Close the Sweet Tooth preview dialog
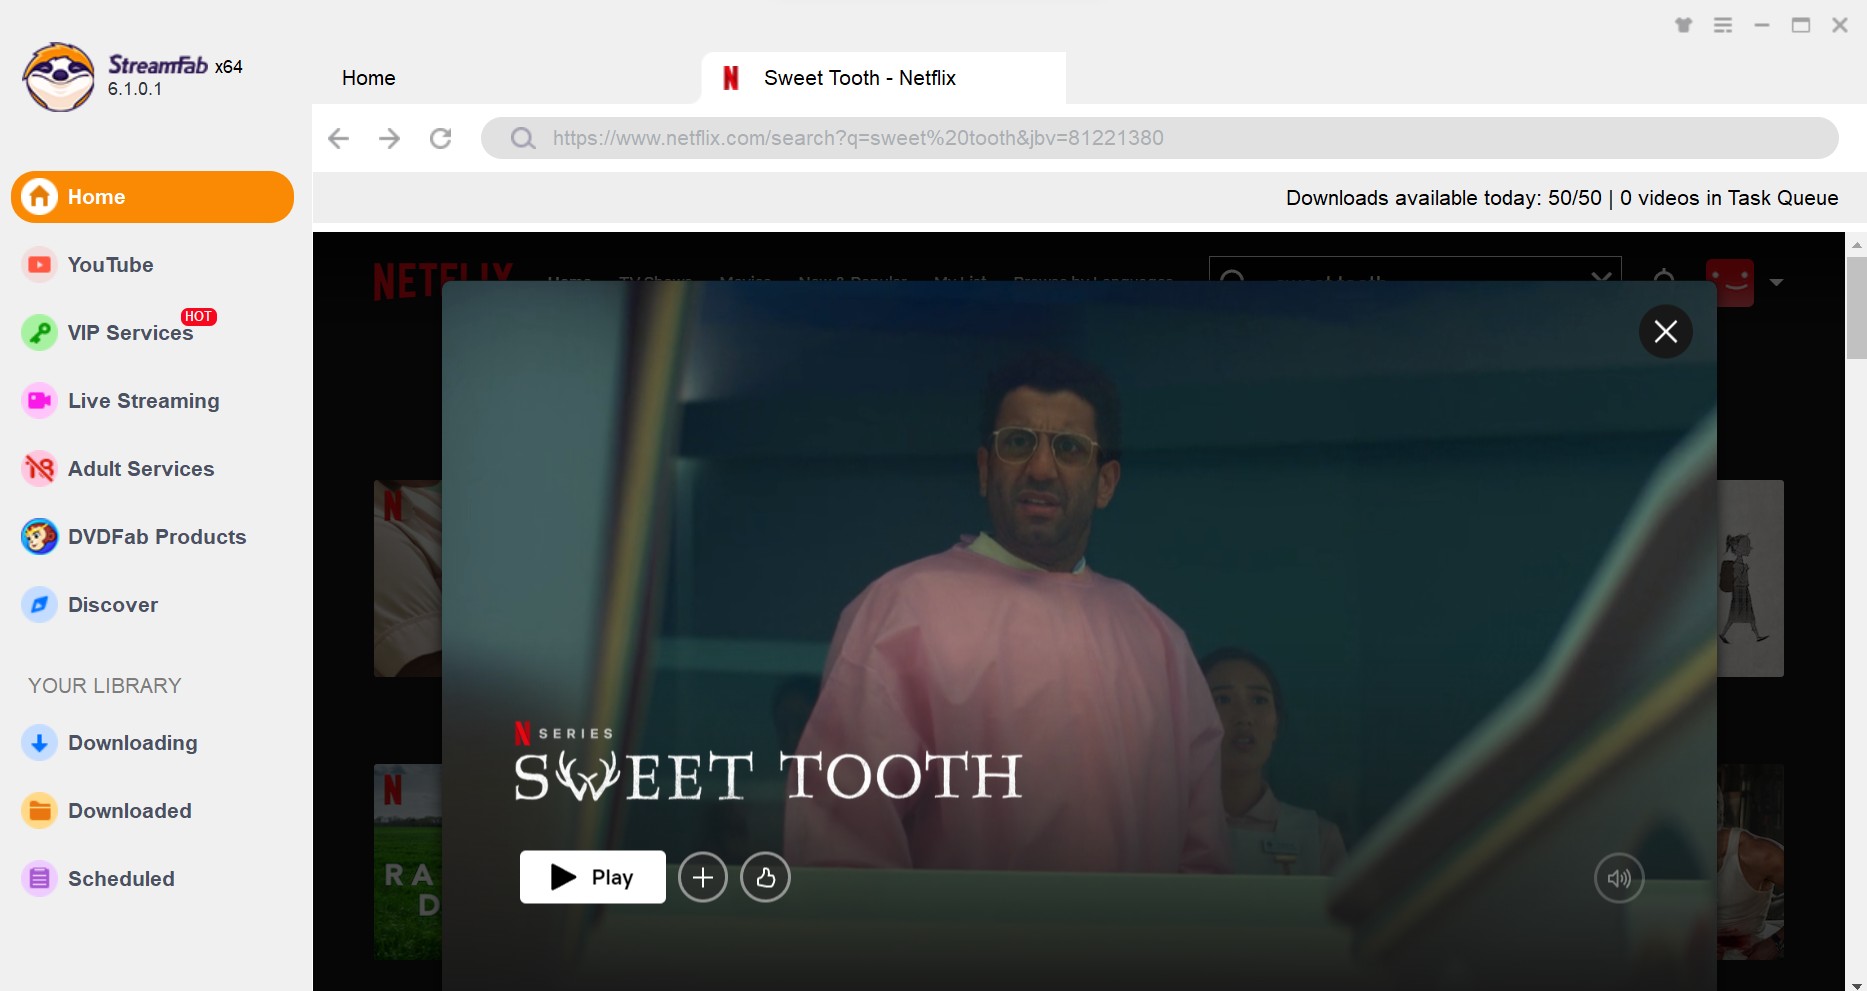The height and width of the screenshot is (991, 1867). point(1666,331)
